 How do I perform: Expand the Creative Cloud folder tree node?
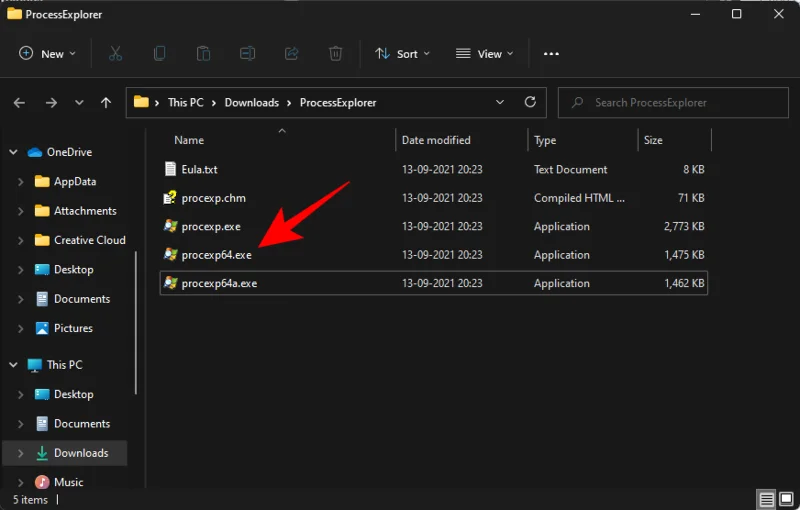(x=21, y=240)
